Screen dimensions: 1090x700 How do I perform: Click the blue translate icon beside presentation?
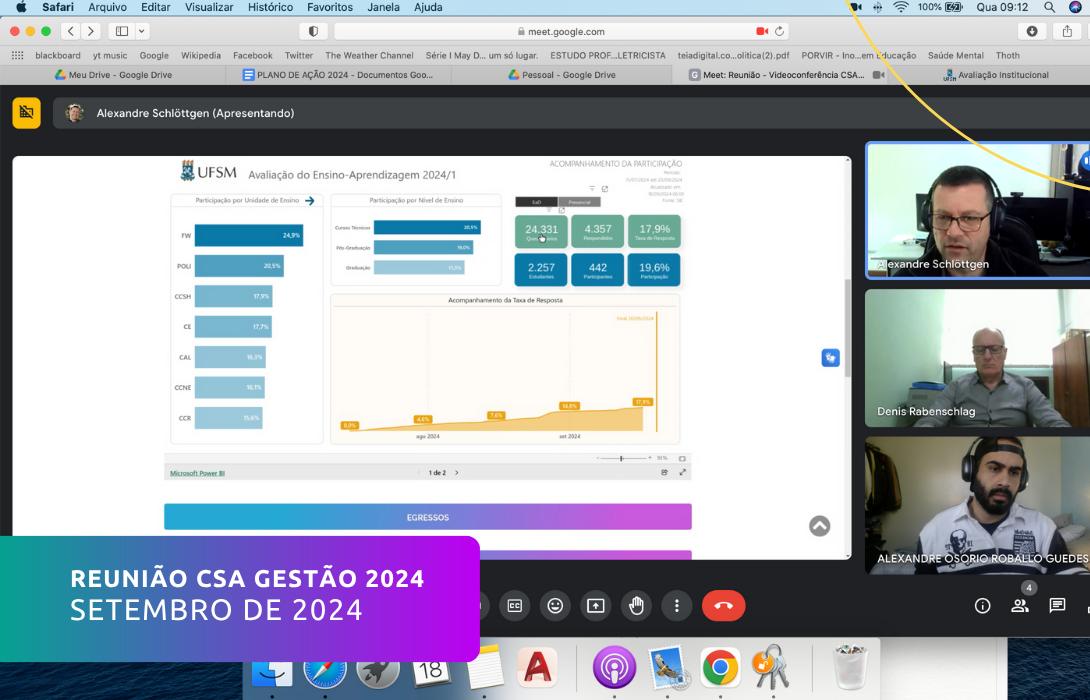(830, 358)
